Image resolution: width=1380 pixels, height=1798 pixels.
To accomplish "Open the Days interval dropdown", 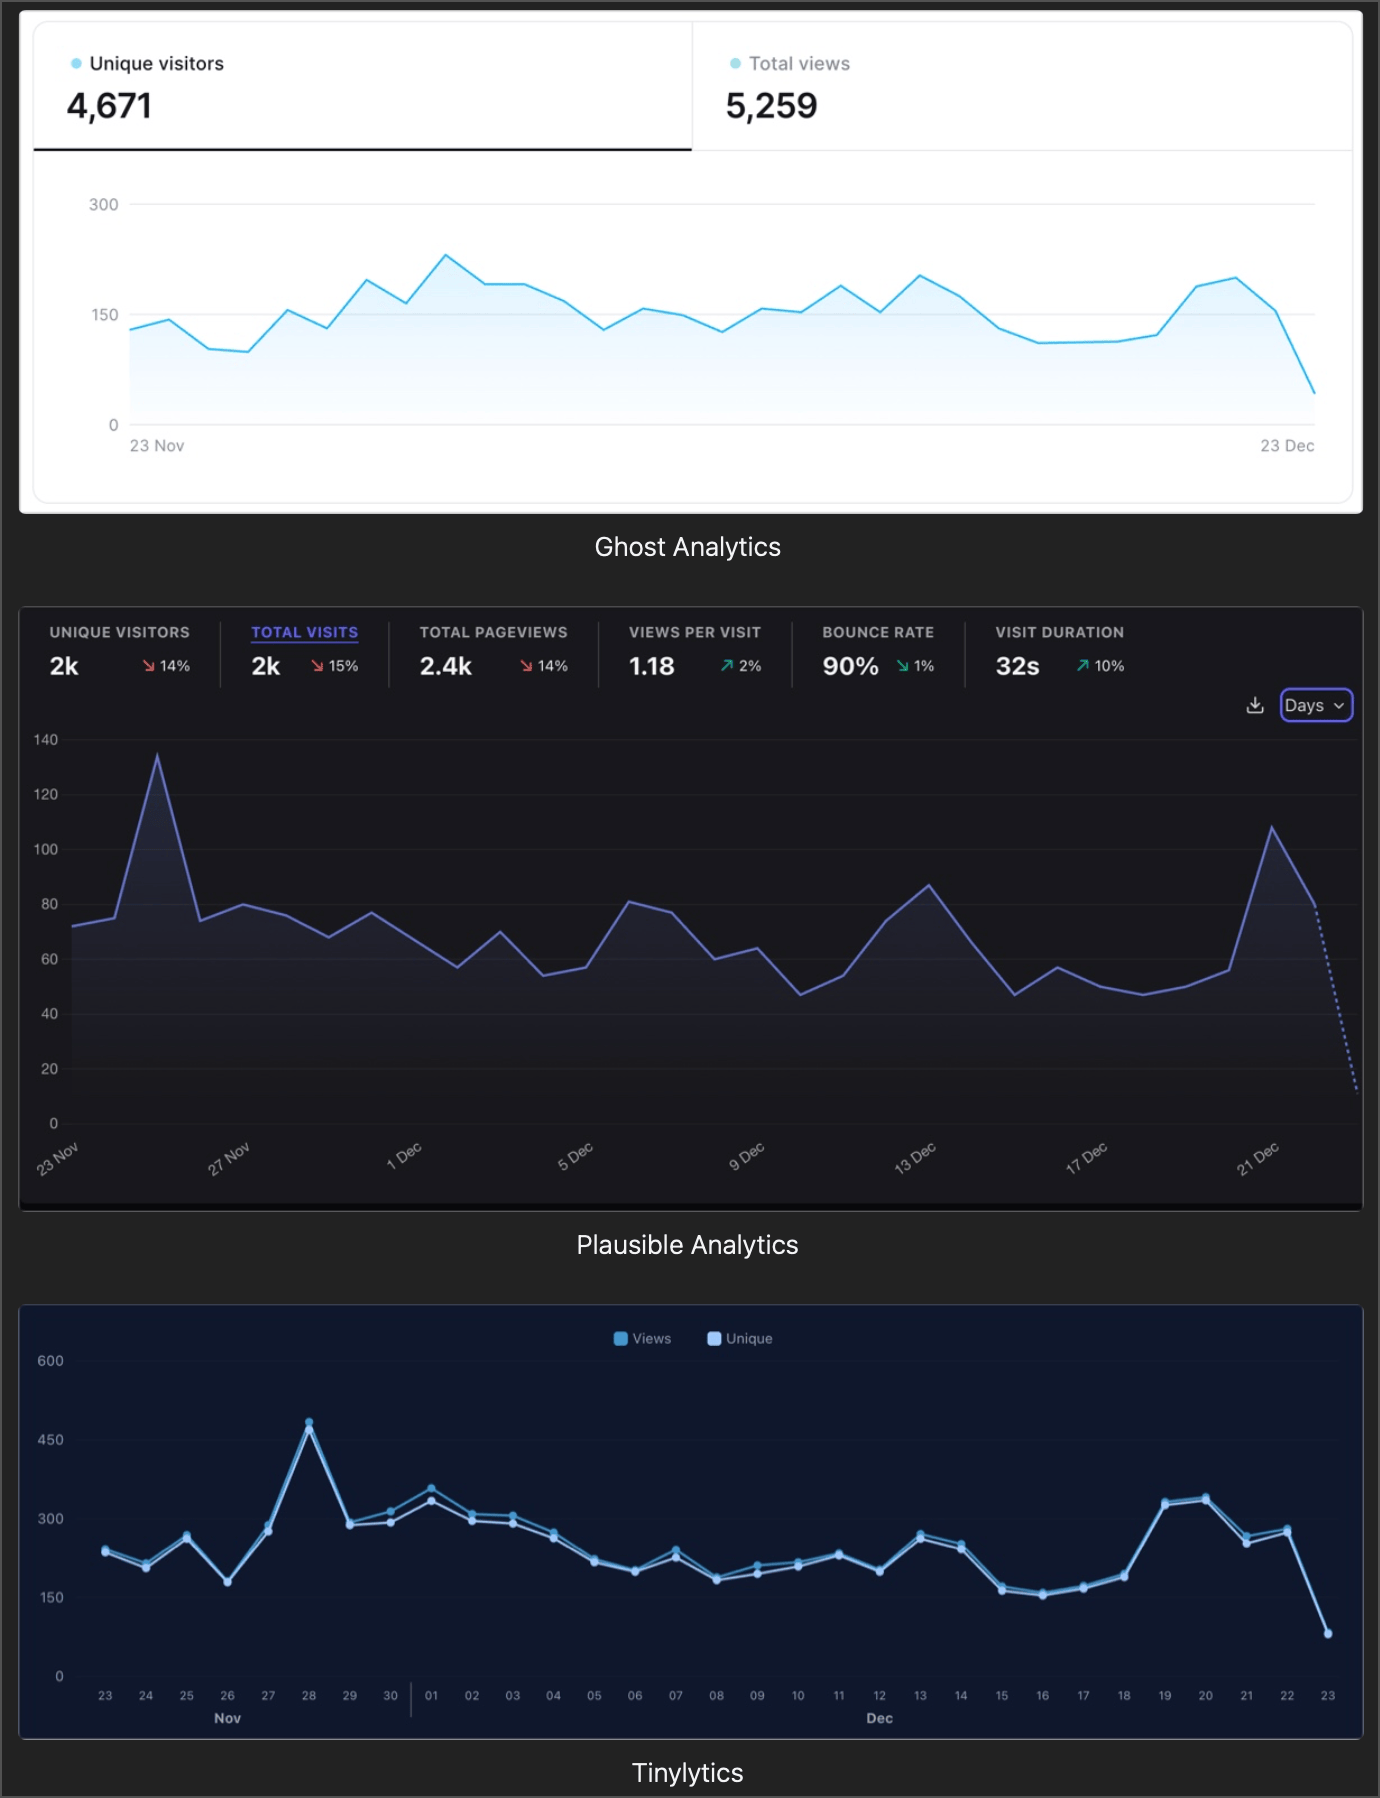I will 1314,706.
